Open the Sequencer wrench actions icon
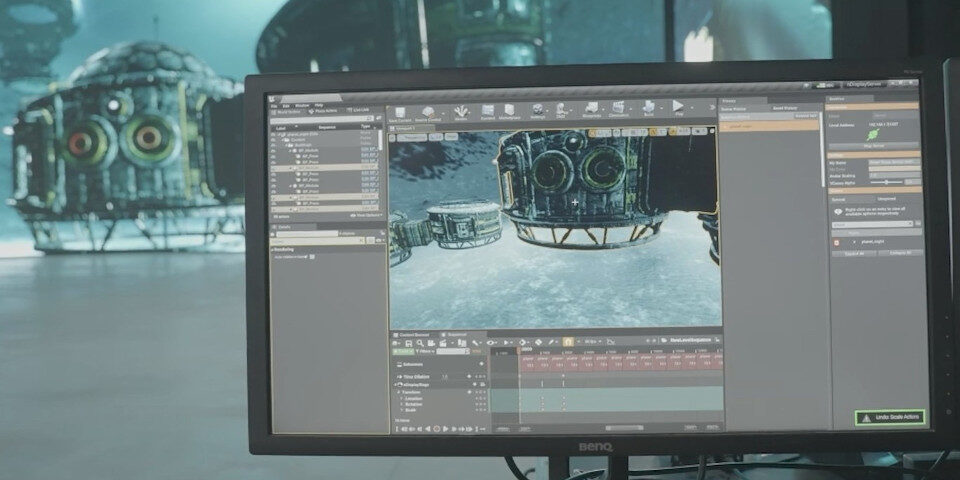Screen dimensions: 960x480 [475, 343]
